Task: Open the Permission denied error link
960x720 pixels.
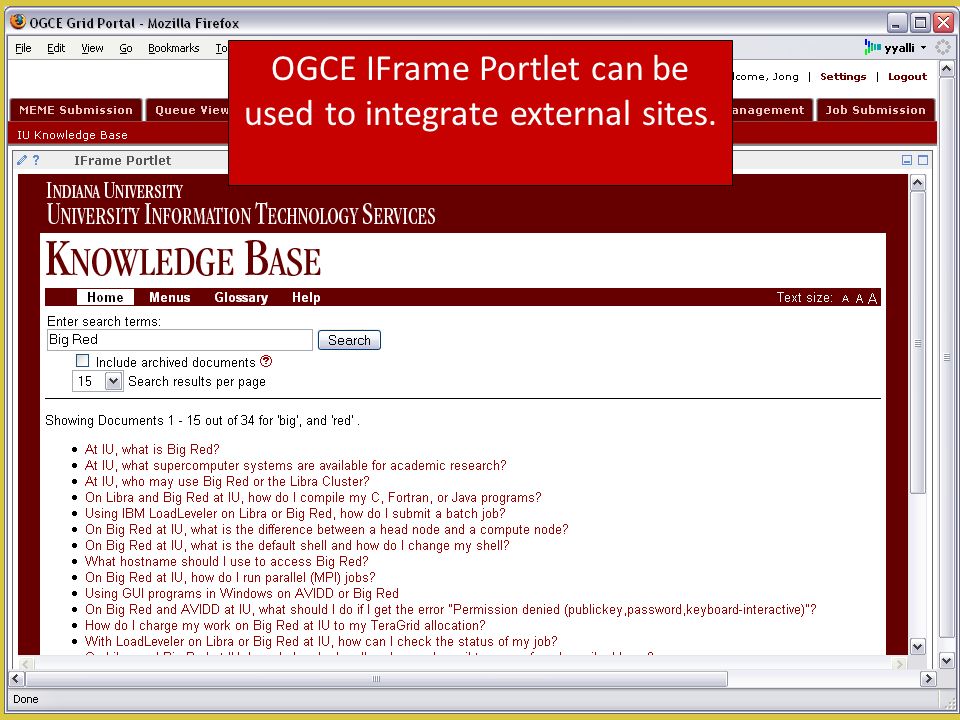Action: tap(451, 609)
